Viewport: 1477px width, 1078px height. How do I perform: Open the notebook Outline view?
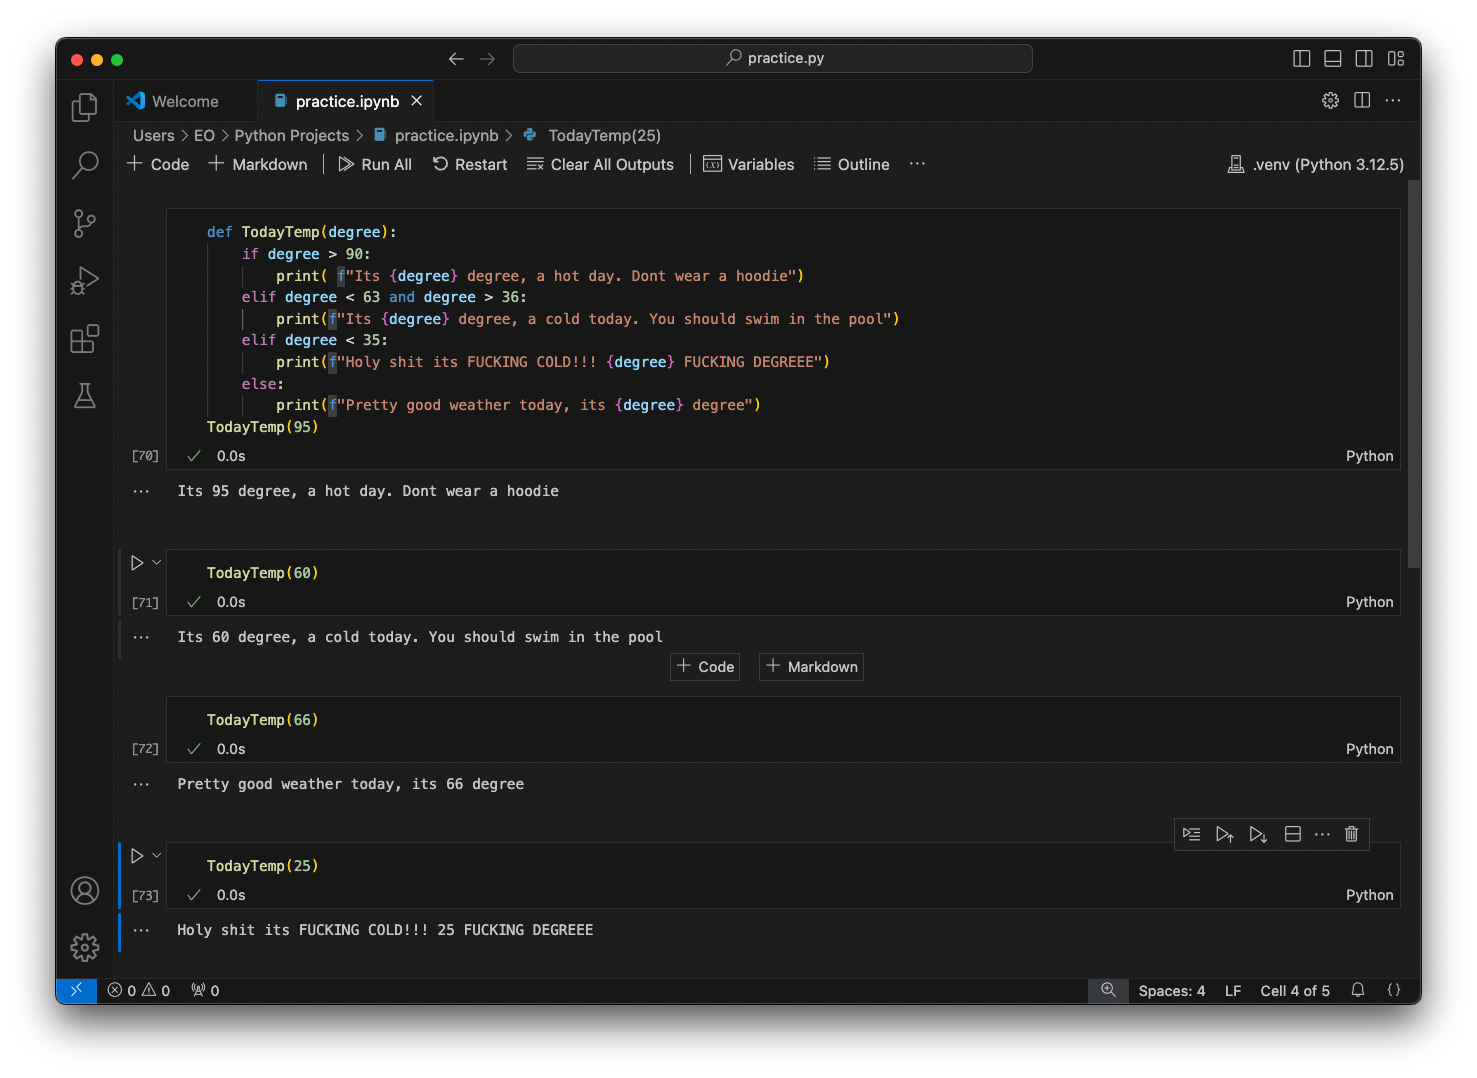tap(851, 164)
